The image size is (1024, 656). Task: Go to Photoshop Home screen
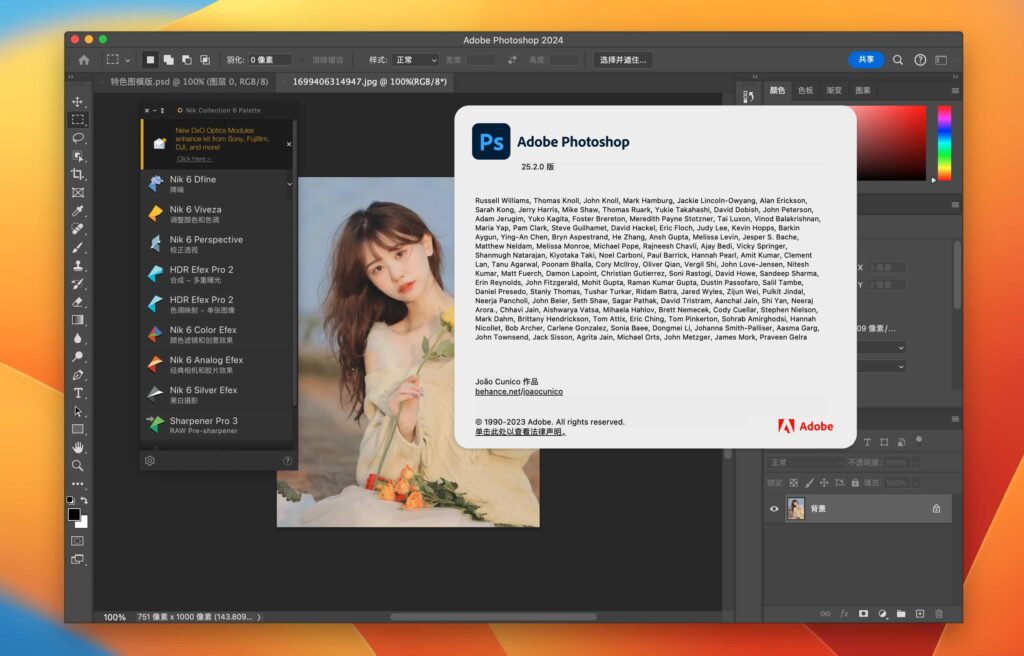tap(84, 60)
